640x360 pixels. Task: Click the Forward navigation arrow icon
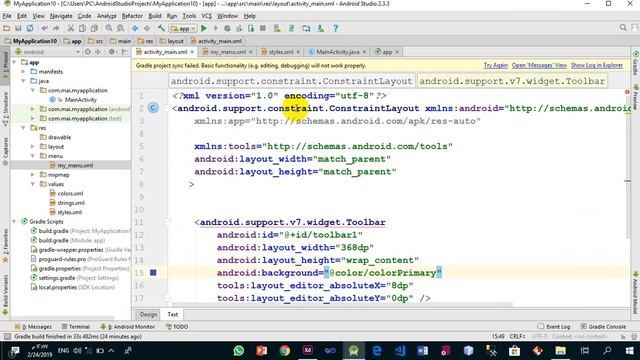click(x=147, y=28)
